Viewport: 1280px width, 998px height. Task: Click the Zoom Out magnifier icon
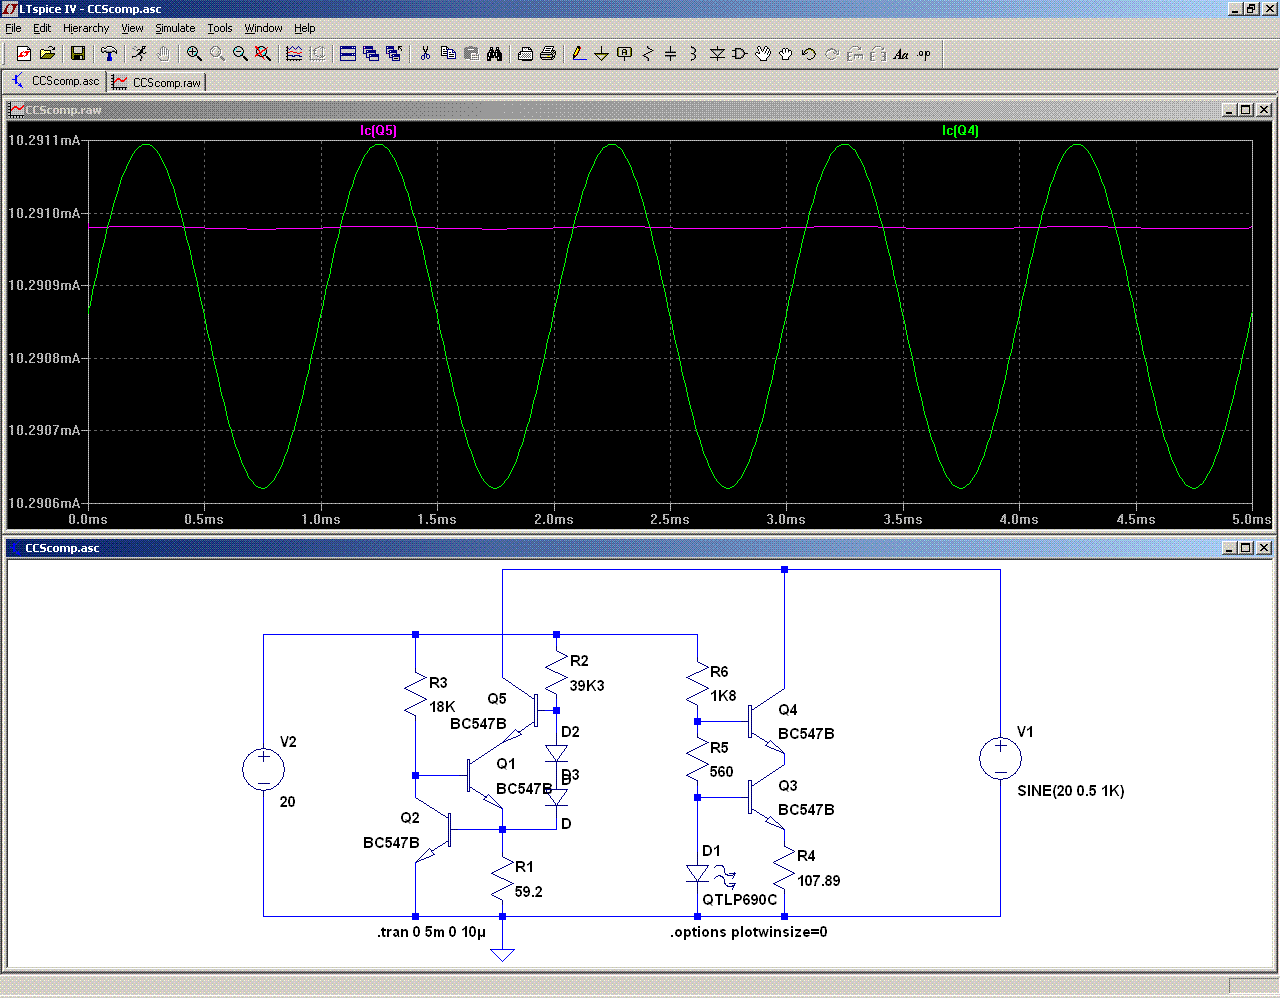click(240, 54)
